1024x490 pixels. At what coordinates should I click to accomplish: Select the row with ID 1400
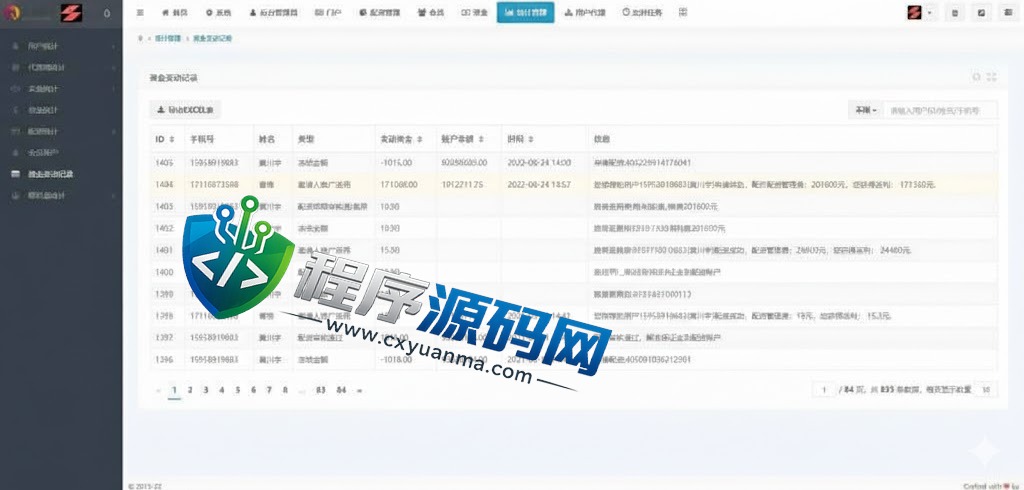pyautogui.click(x=573, y=272)
